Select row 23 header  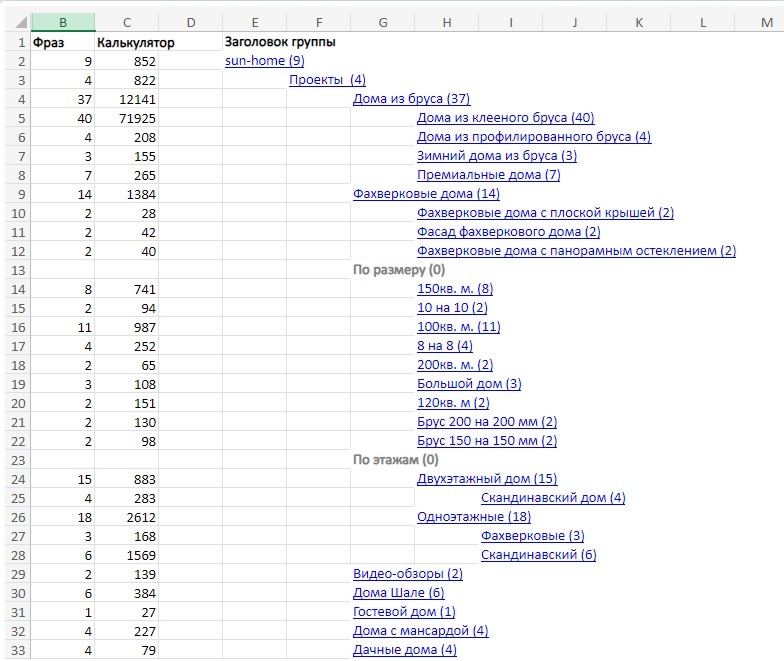(18, 460)
